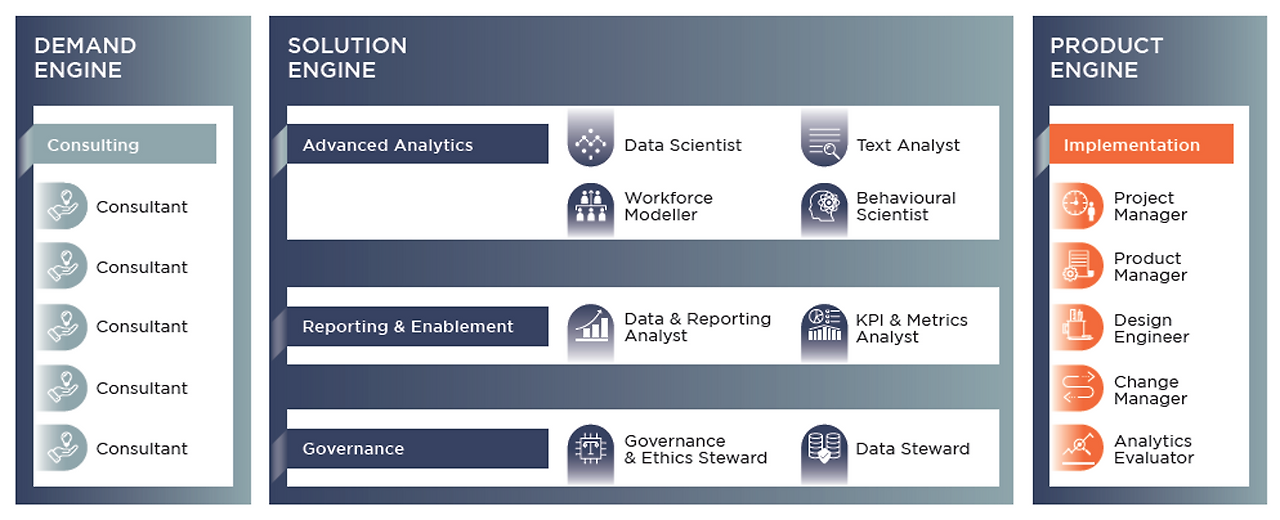Select the orange Implementation banner

[1141, 144]
